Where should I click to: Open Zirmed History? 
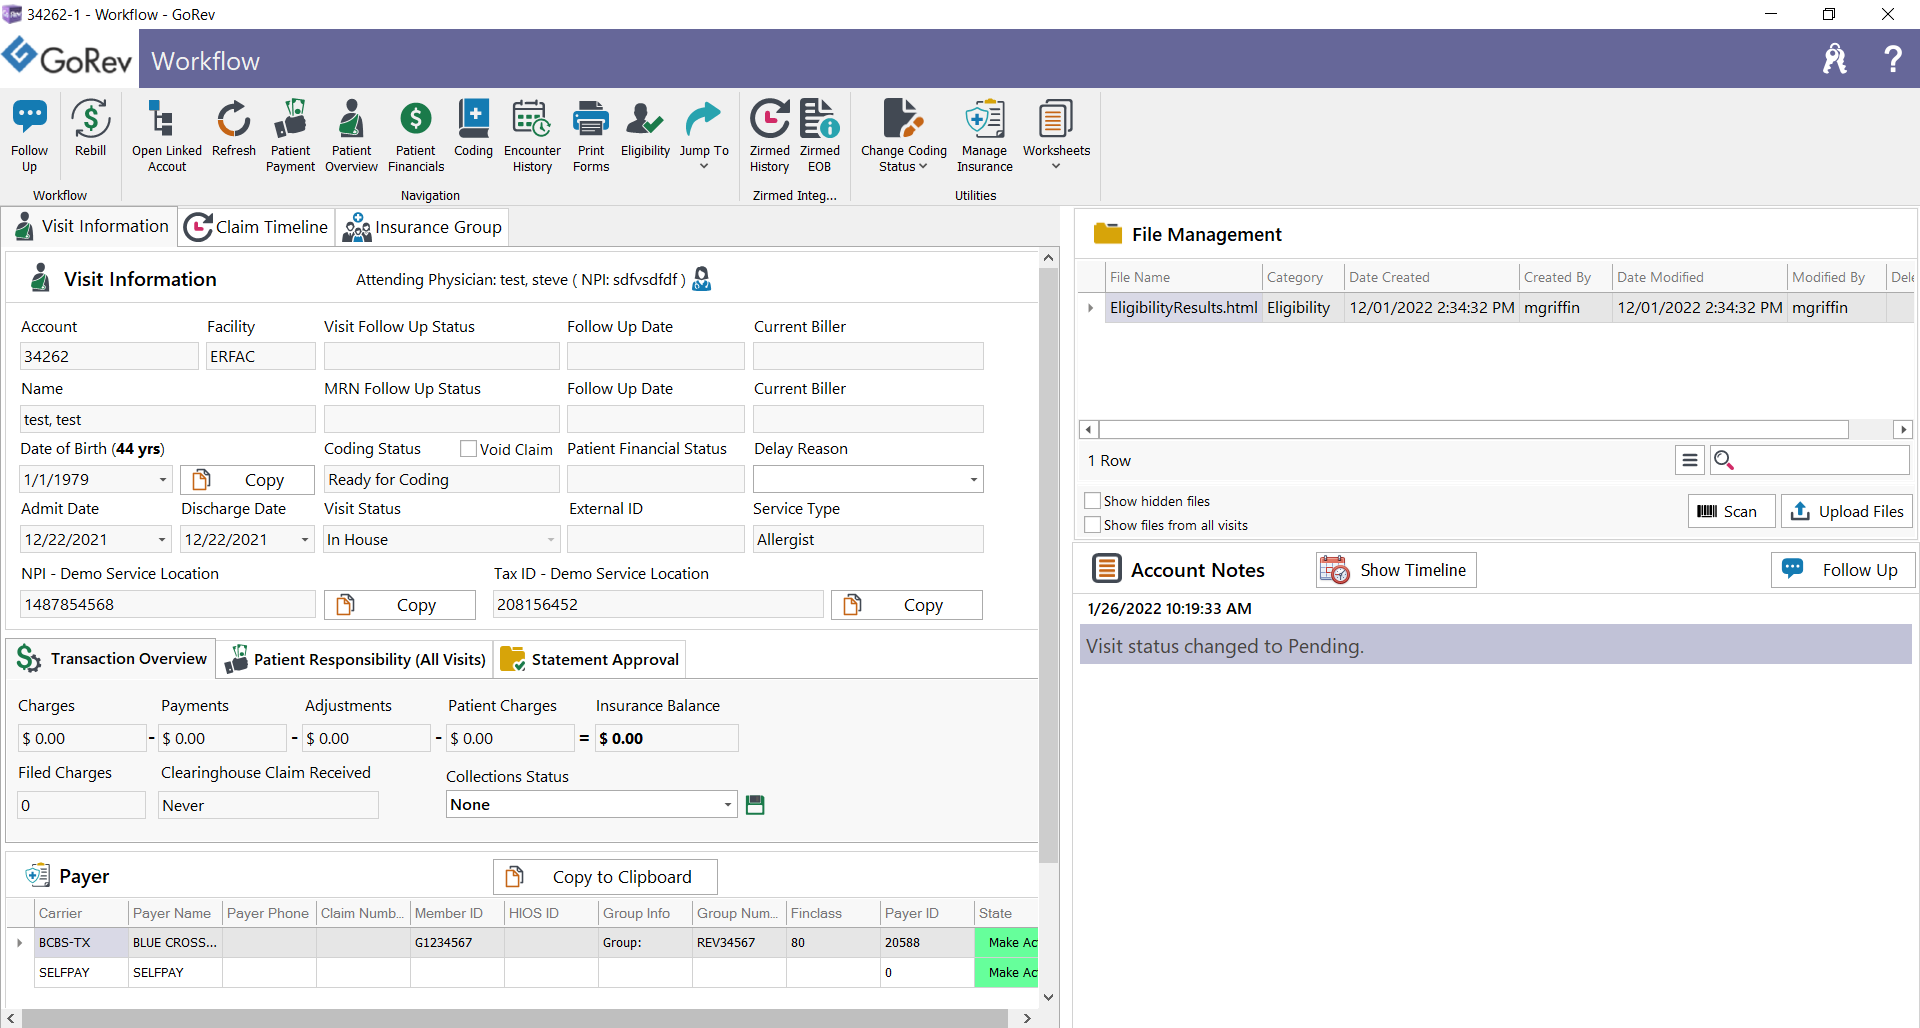coord(770,136)
